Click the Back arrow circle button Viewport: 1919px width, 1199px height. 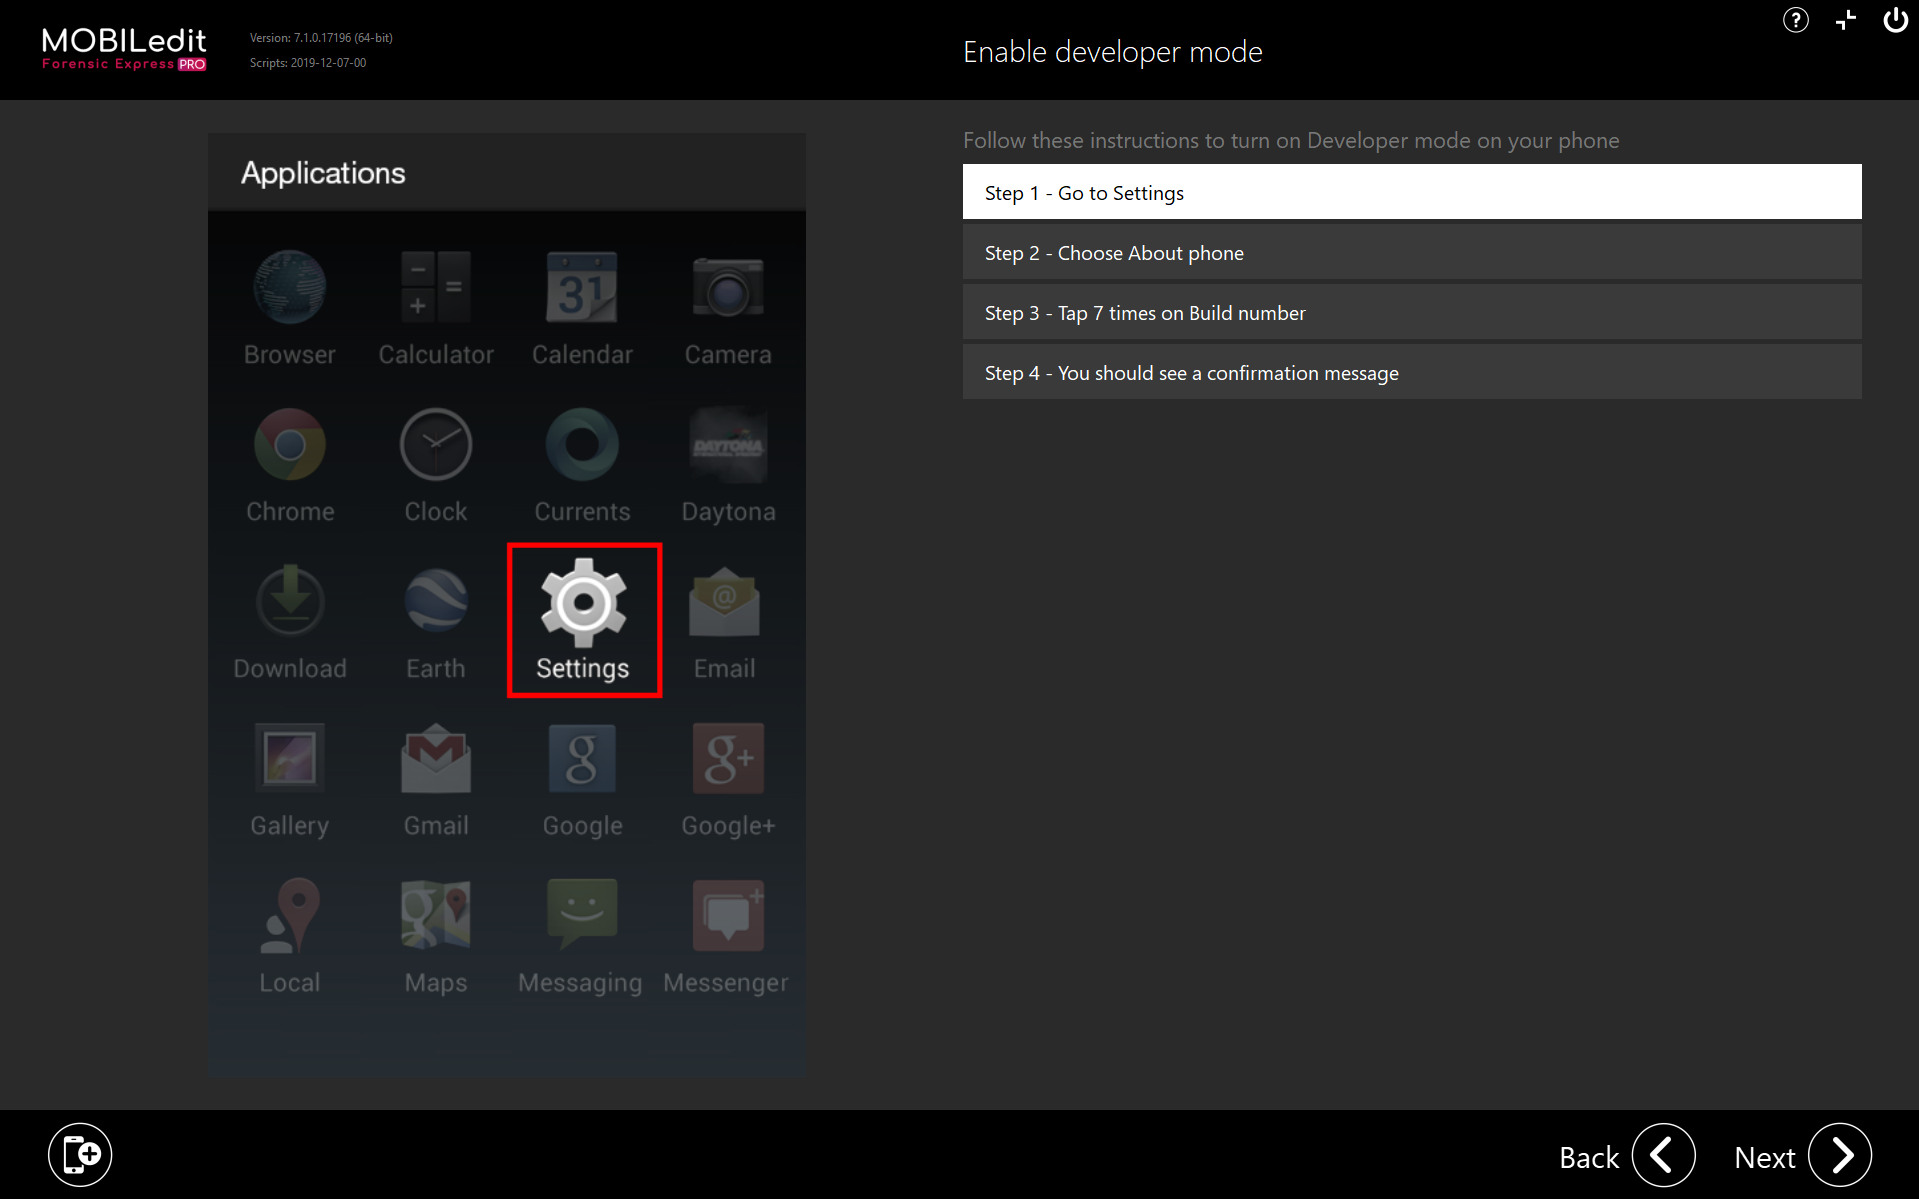point(1663,1155)
